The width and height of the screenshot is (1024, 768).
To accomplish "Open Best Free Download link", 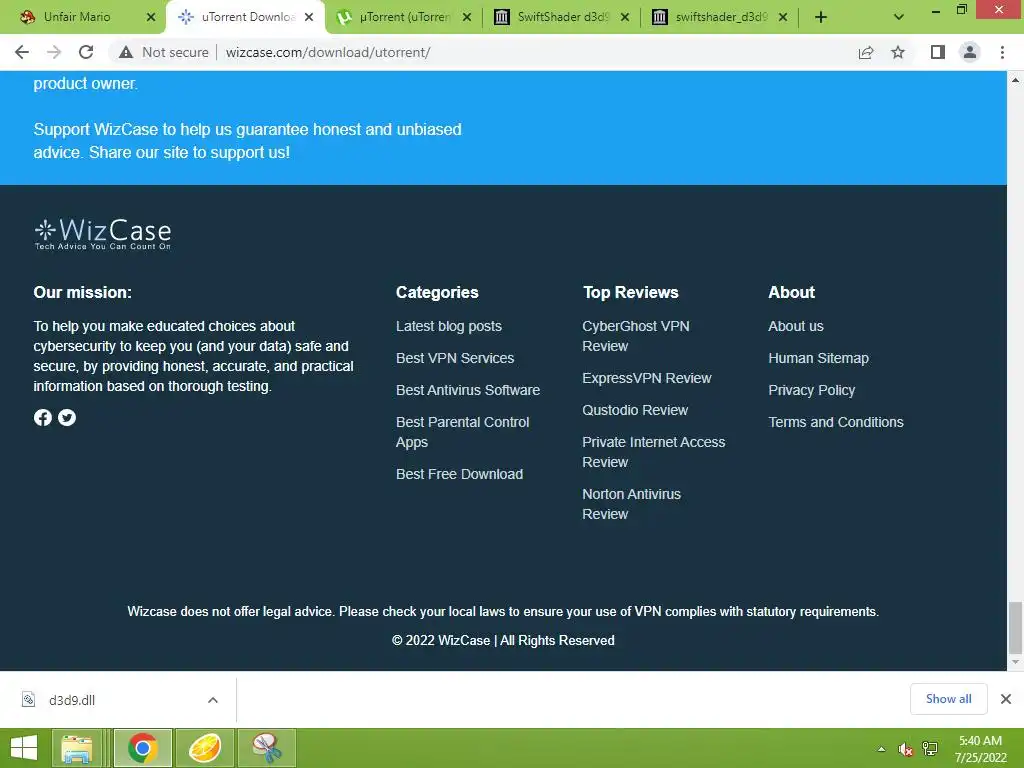I will pos(459,474).
